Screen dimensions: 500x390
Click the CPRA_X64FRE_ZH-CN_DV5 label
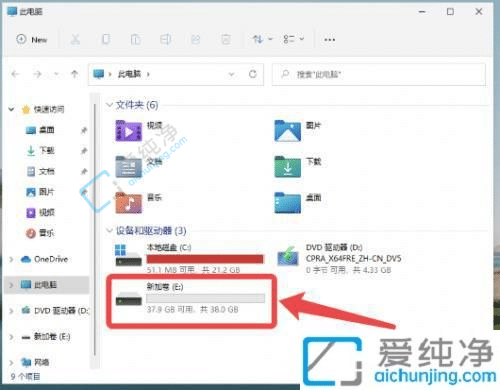(x=353, y=259)
